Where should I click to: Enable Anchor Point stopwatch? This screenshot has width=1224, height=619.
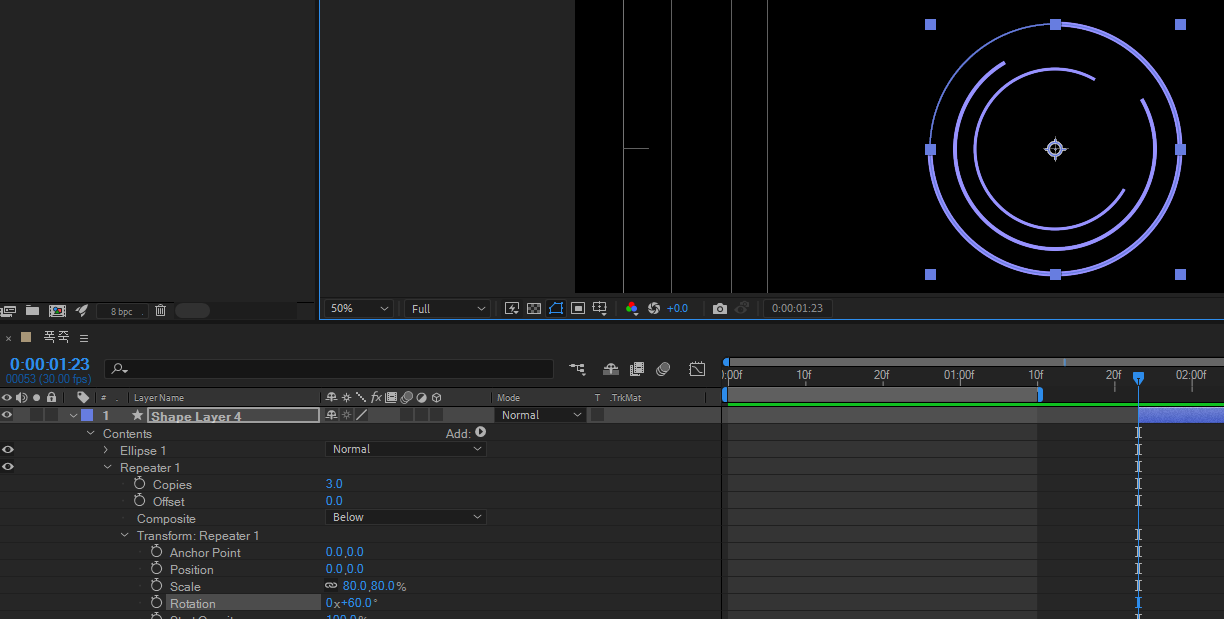point(156,552)
